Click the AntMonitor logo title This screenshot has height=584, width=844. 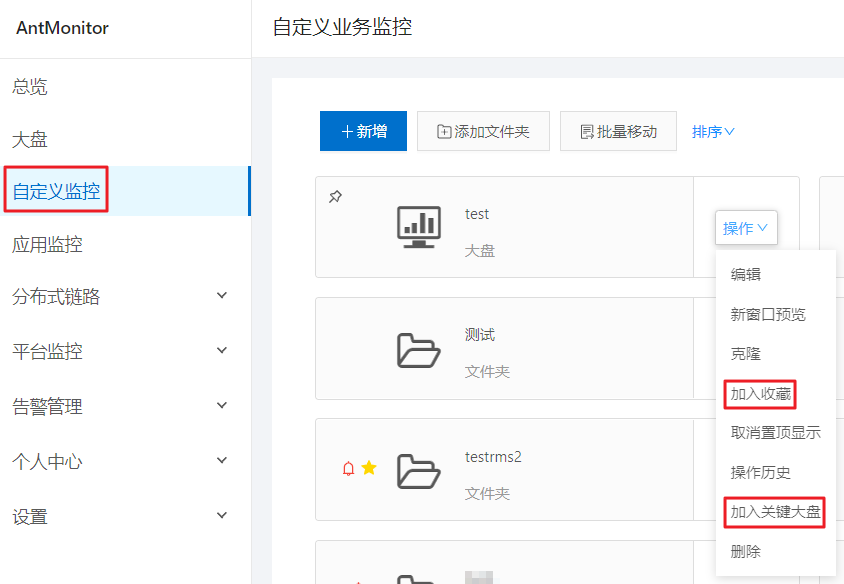(x=62, y=27)
